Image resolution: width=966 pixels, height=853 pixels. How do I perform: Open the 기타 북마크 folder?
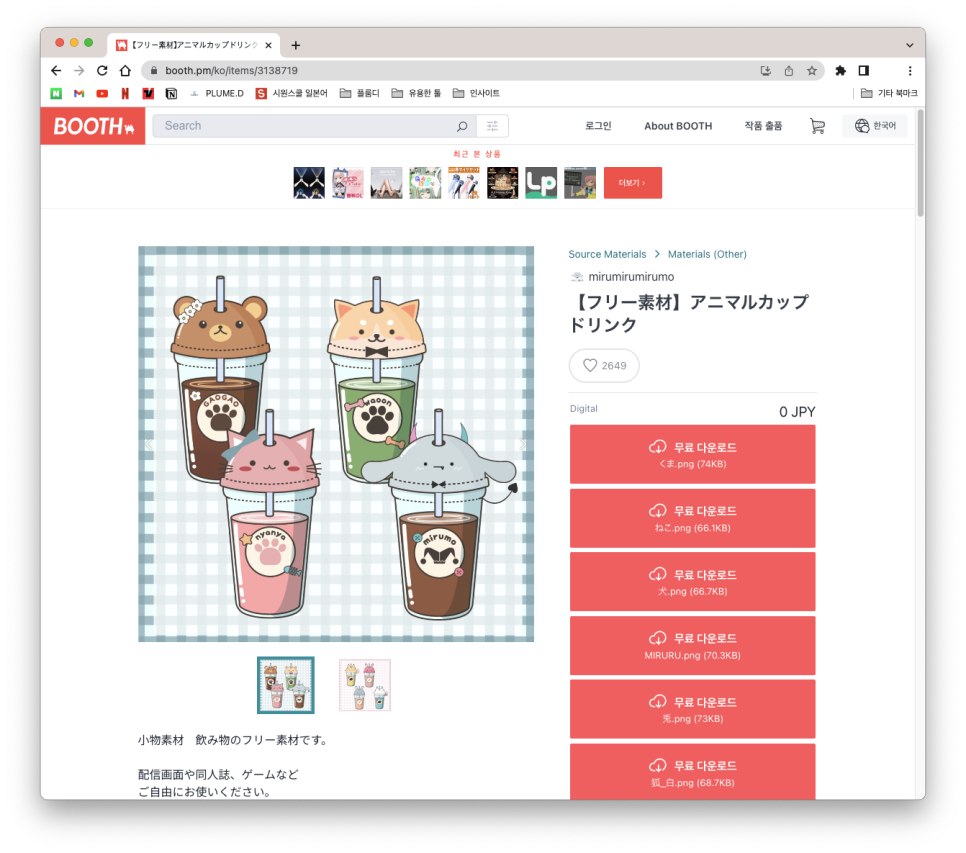point(889,94)
